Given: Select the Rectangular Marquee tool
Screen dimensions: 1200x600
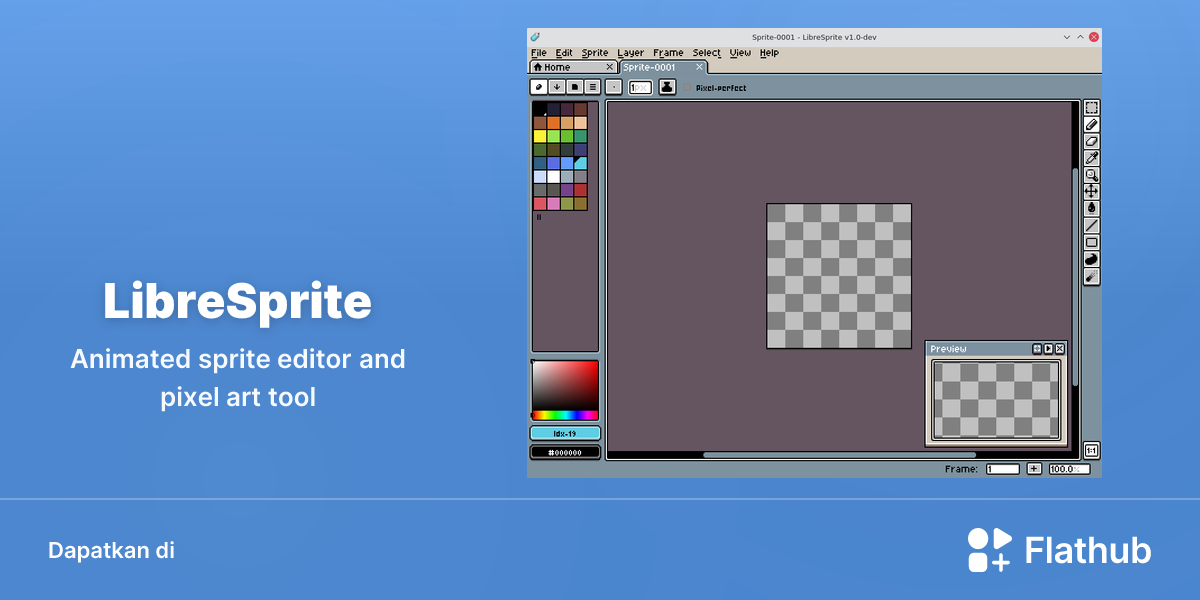Looking at the screenshot, I should point(1092,108).
